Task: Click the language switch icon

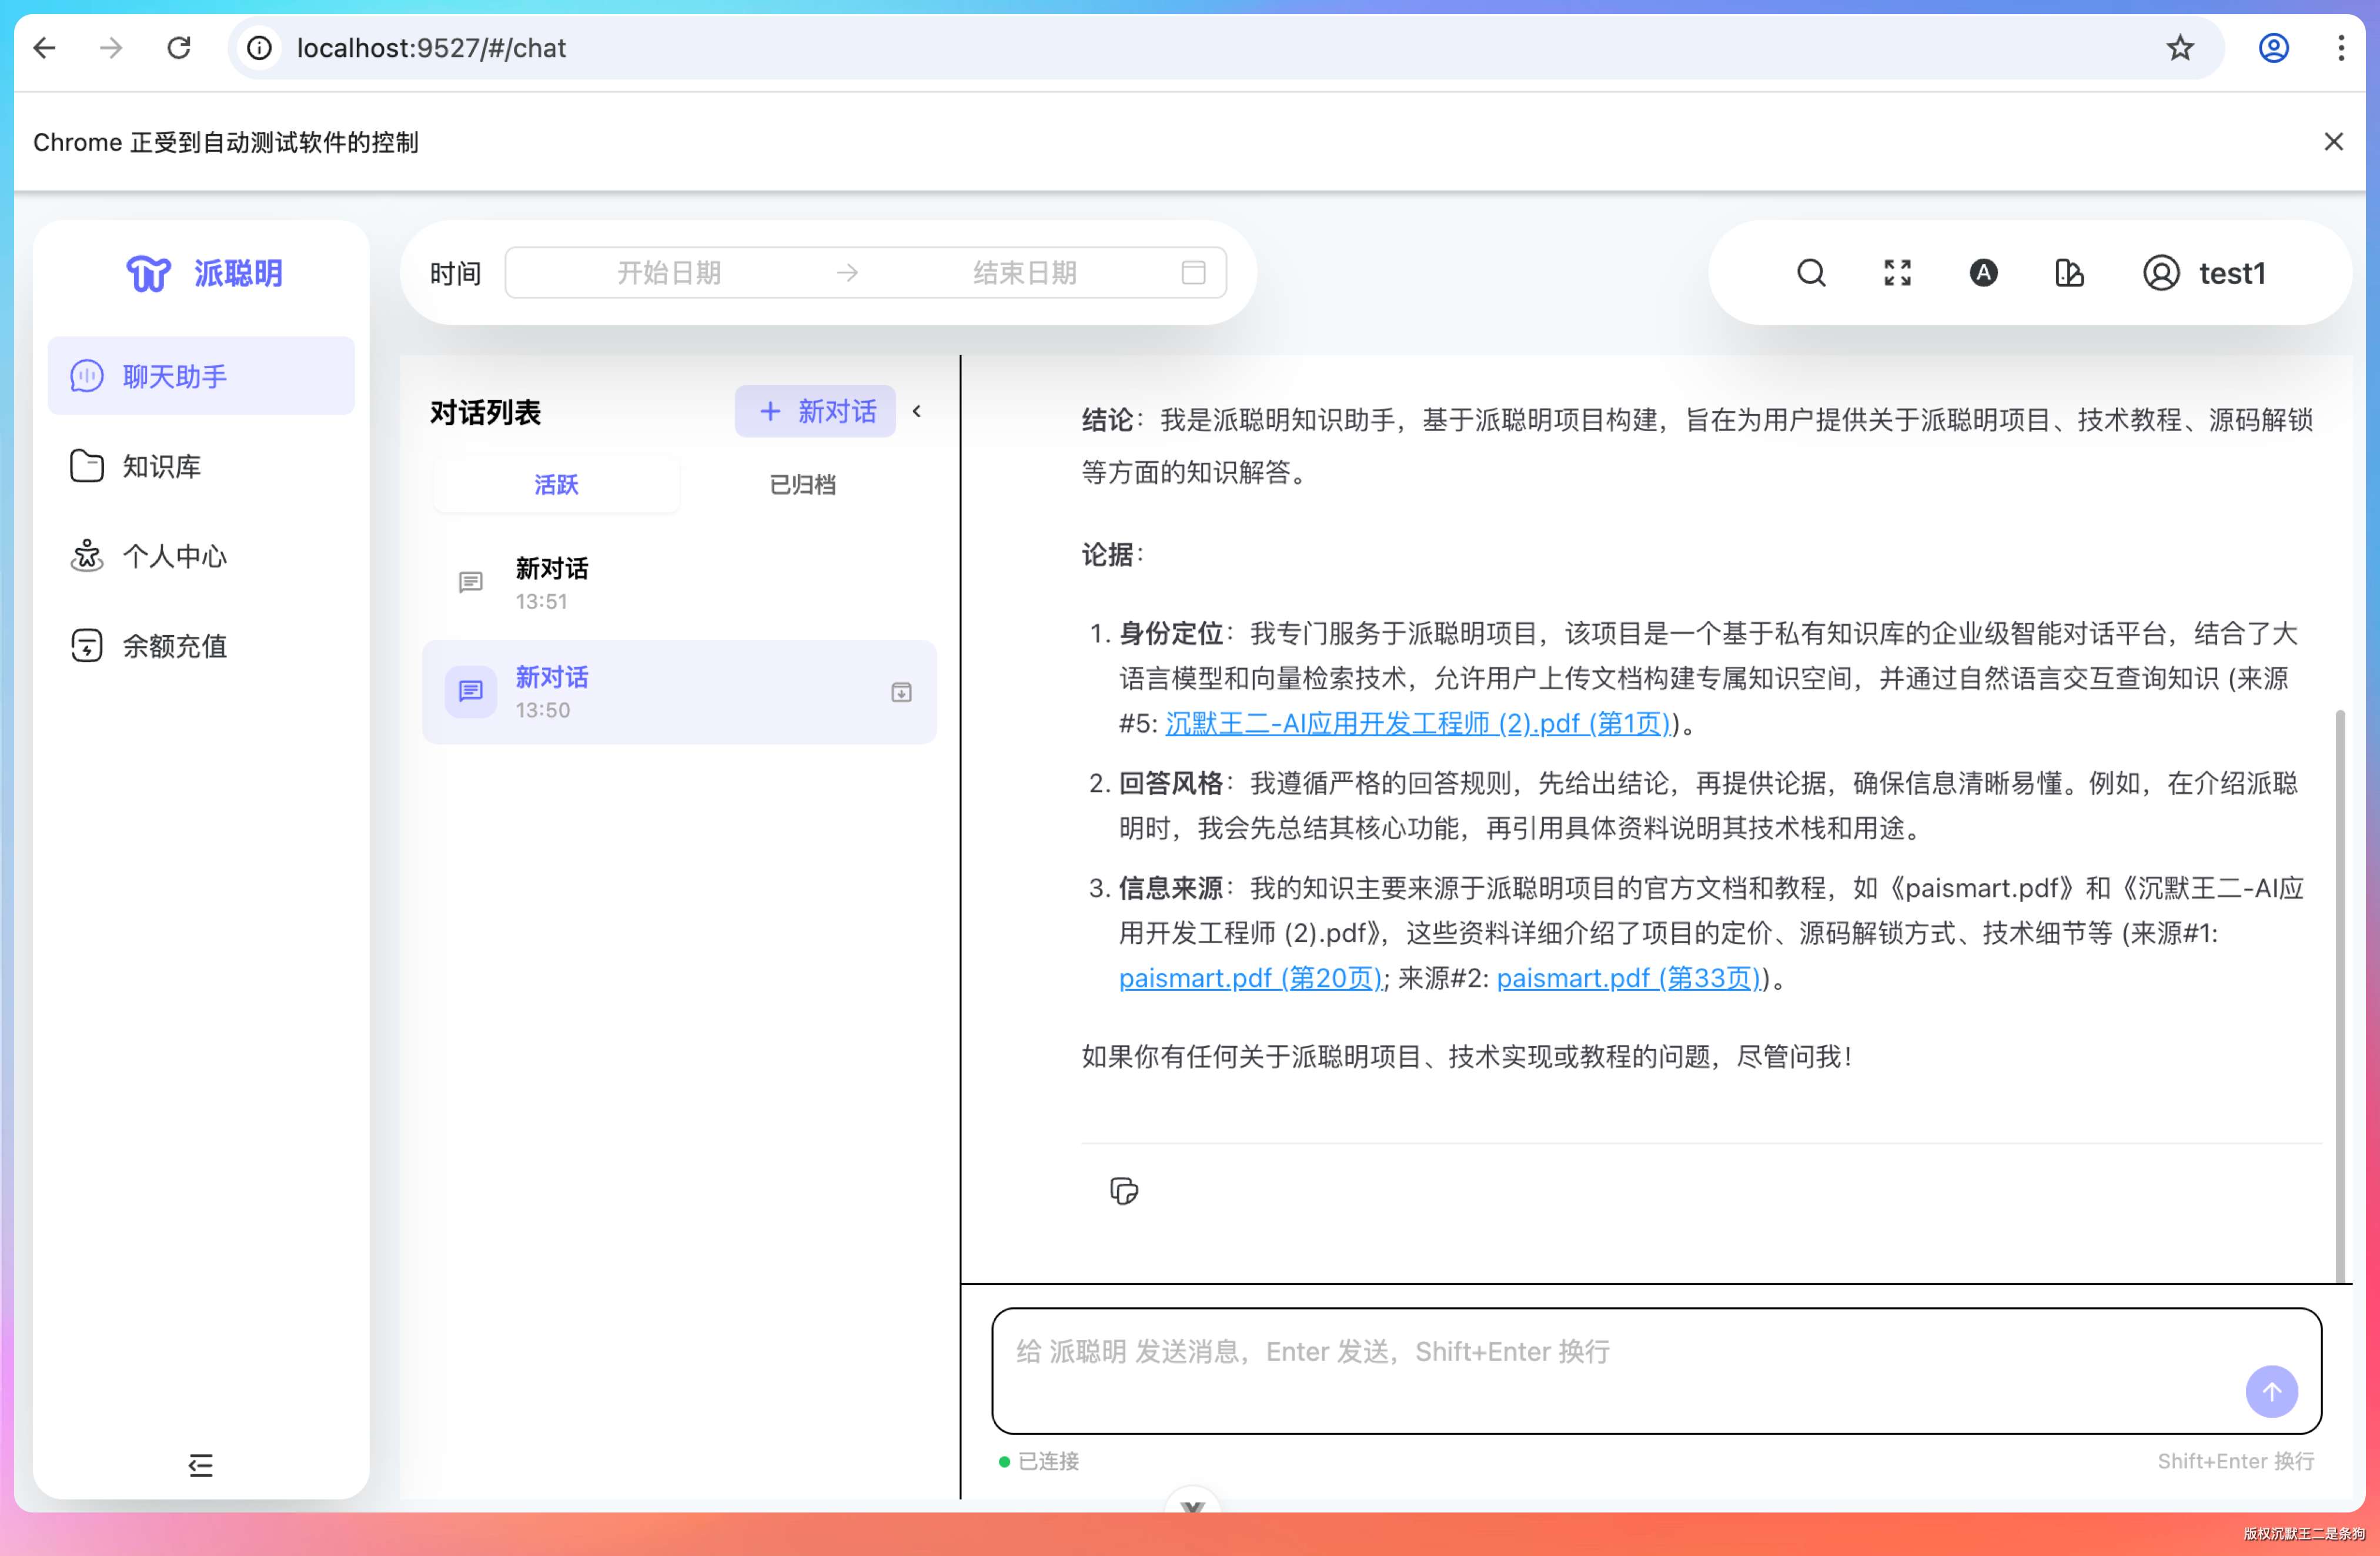Action: coord(1983,273)
